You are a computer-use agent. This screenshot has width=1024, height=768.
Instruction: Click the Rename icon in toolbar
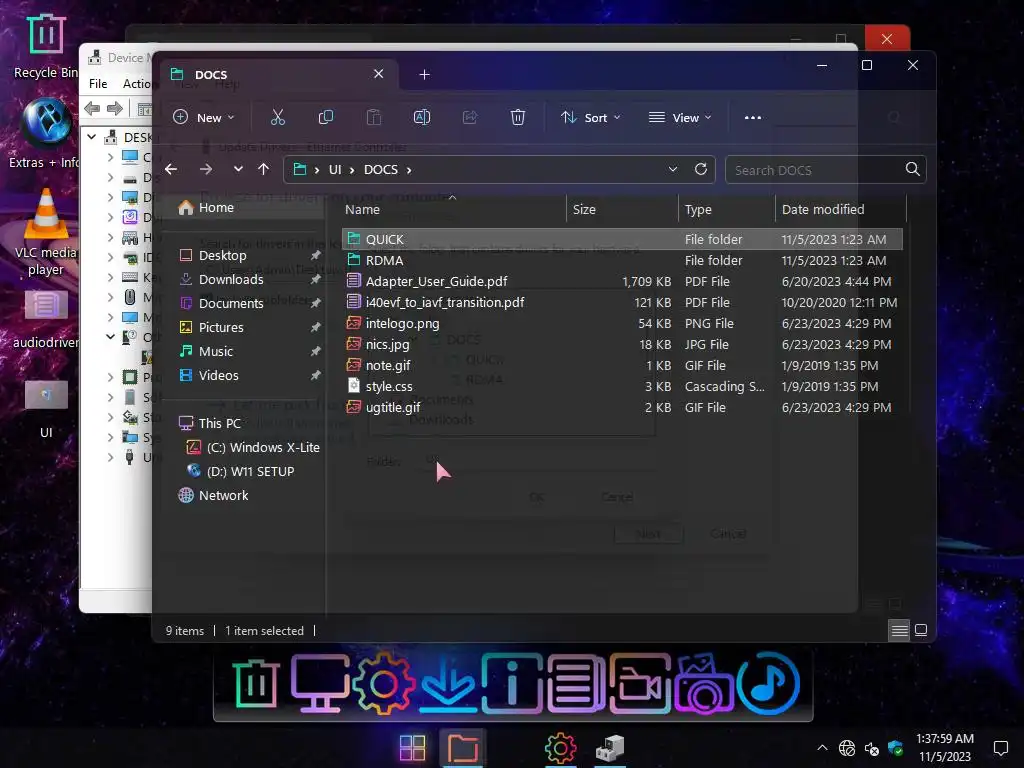[x=422, y=118]
